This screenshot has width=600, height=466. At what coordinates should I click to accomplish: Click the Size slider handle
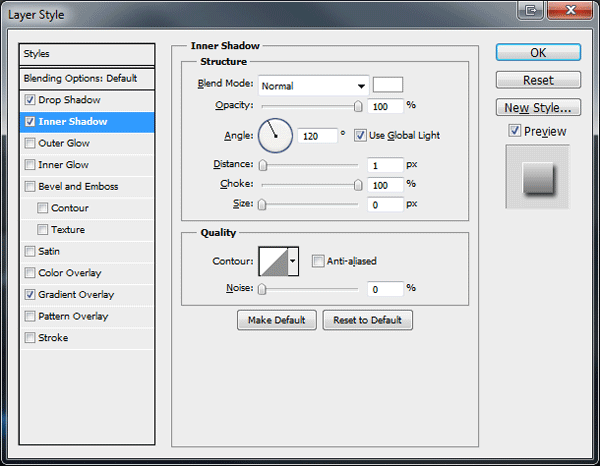pos(262,205)
